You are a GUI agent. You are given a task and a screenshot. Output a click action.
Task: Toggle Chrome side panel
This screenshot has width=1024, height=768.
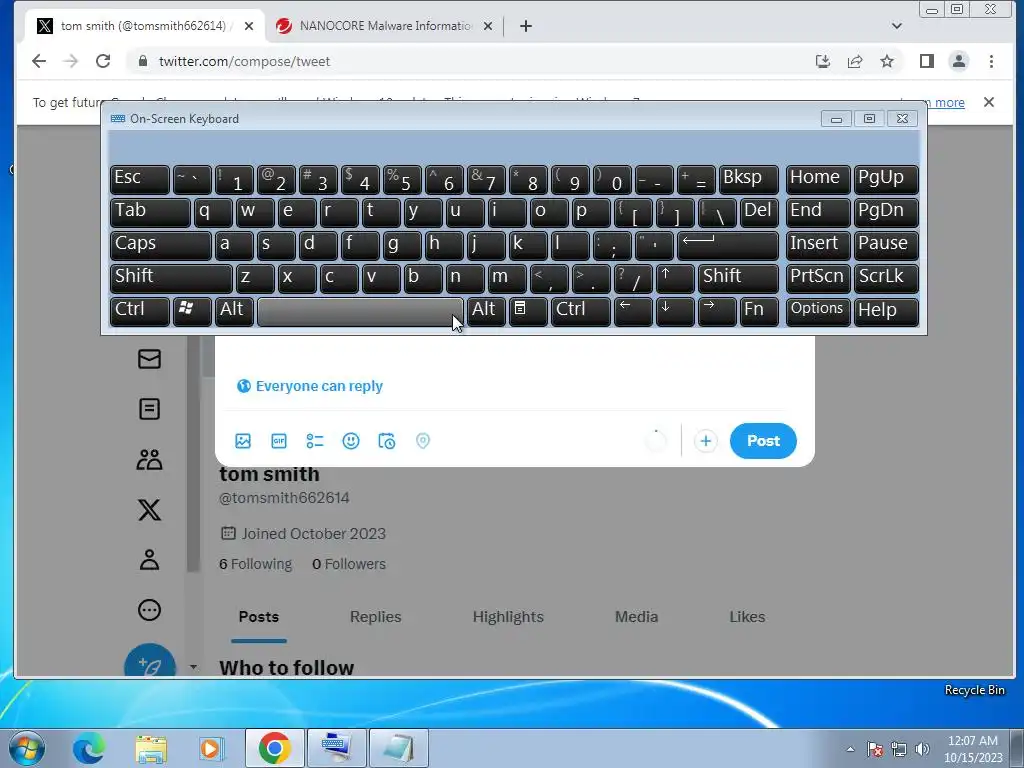point(927,61)
